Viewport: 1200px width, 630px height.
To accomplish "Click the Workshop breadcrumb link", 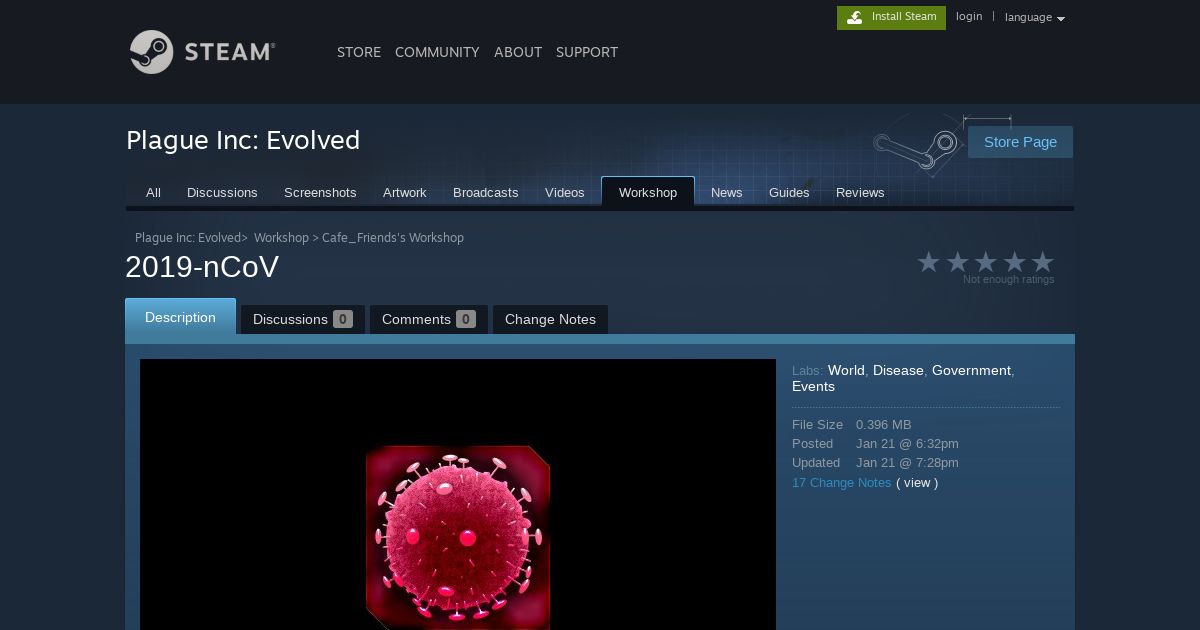I will point(281,238).
